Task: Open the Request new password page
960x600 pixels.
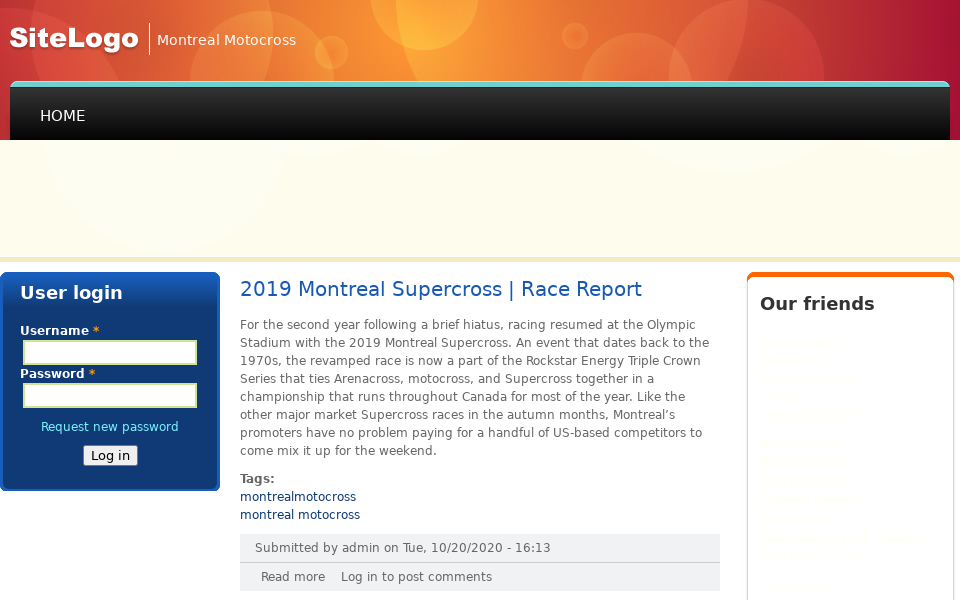Action: [x=109, y=426]
